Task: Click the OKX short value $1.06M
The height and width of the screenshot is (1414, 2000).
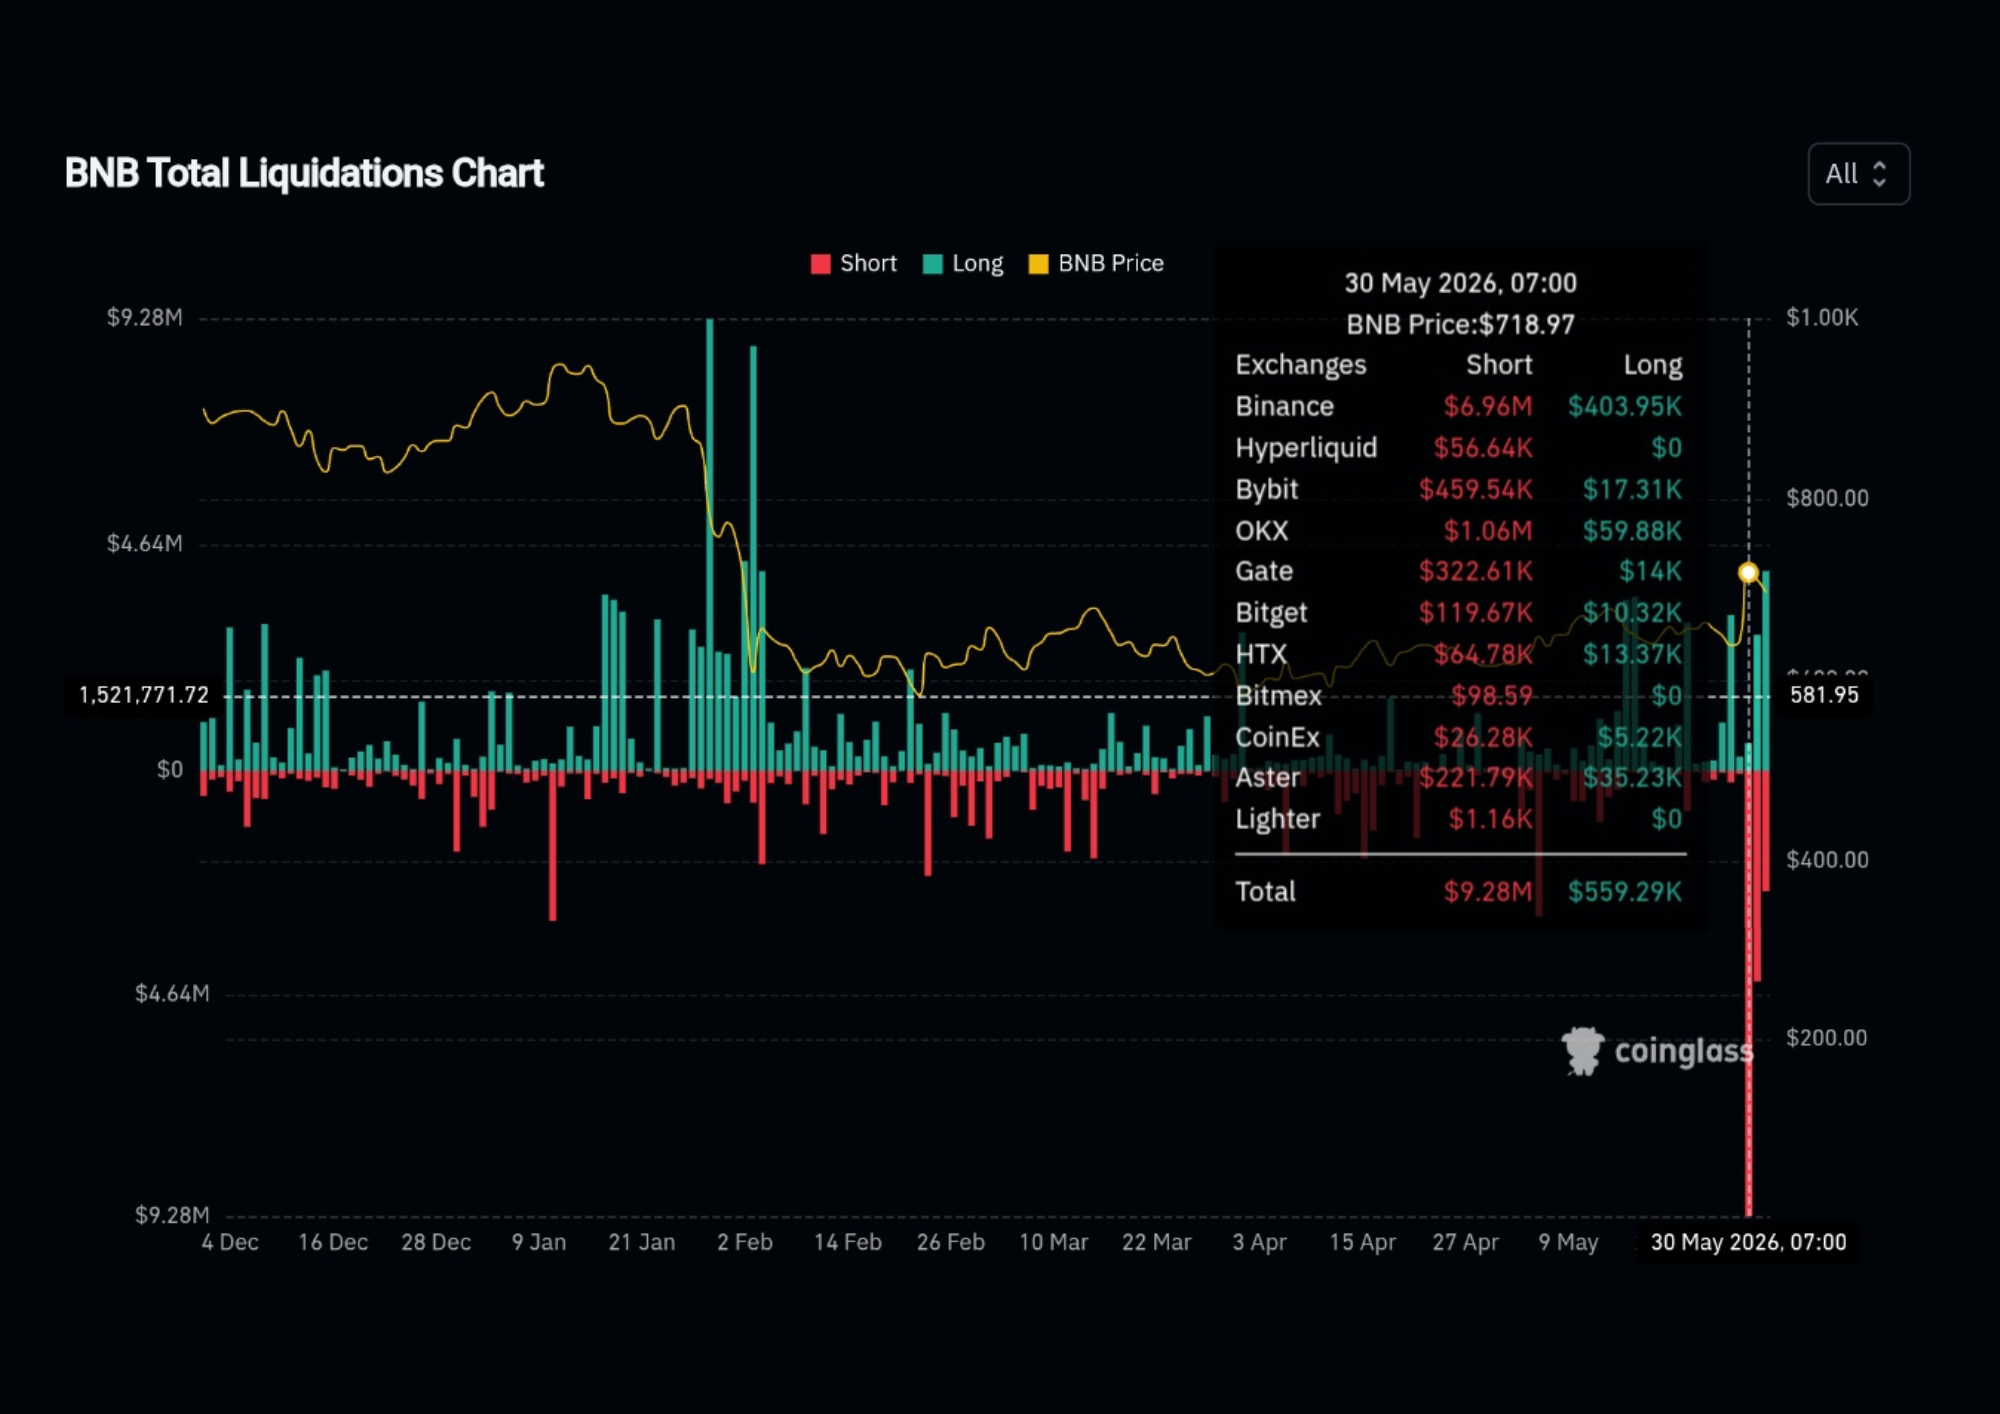Action: pos(1487,531)
